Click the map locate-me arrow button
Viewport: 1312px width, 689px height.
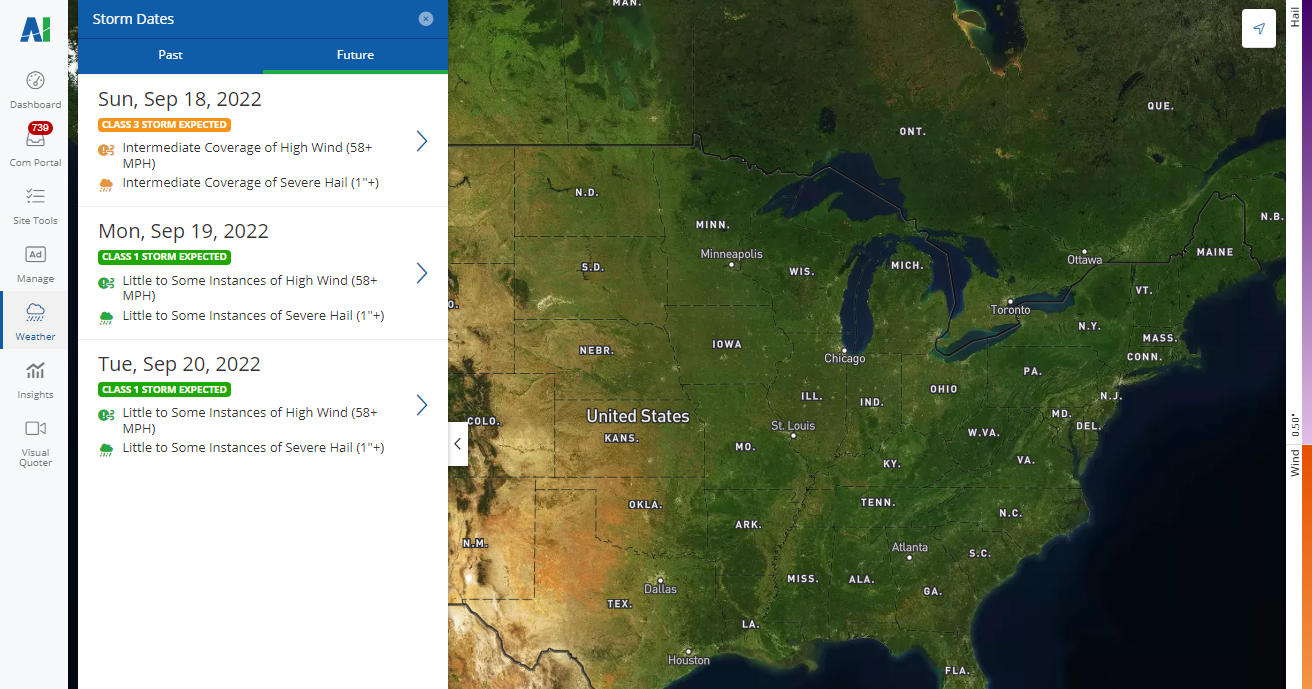pos(1258,29)
